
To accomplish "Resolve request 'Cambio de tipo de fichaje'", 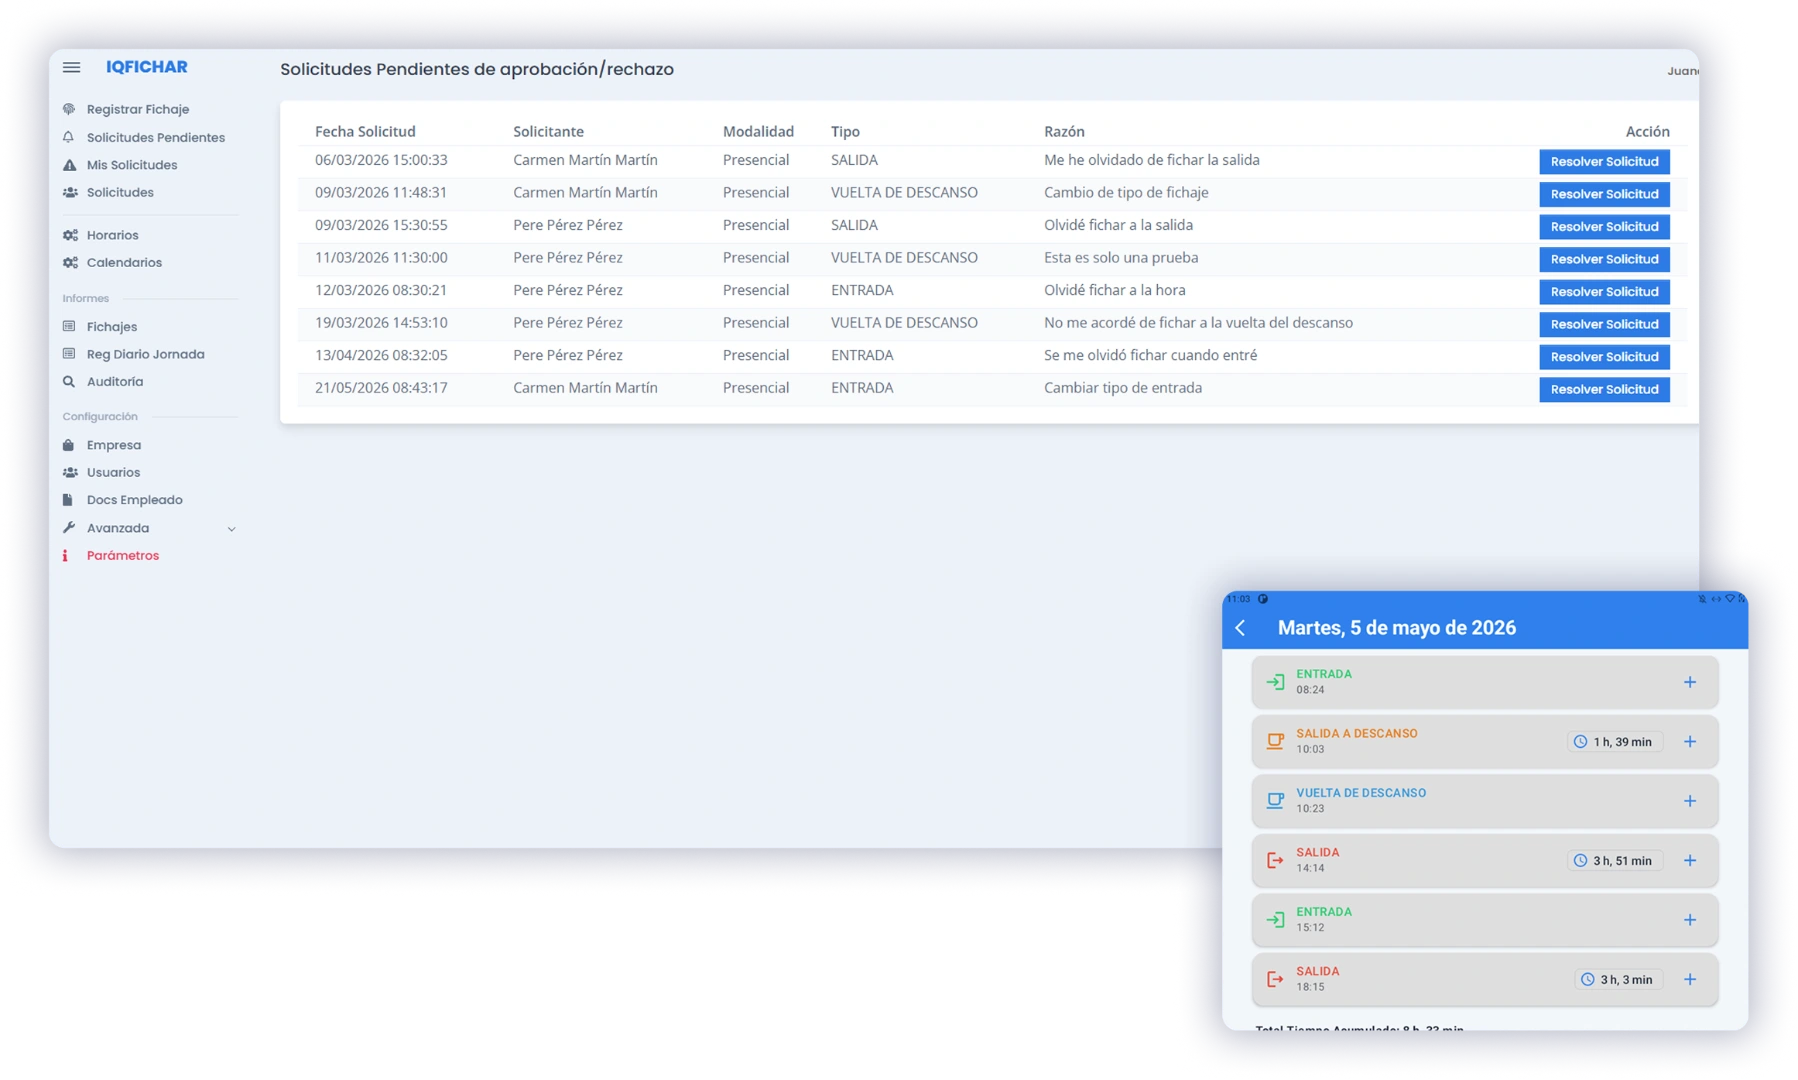I will 1604,194.
